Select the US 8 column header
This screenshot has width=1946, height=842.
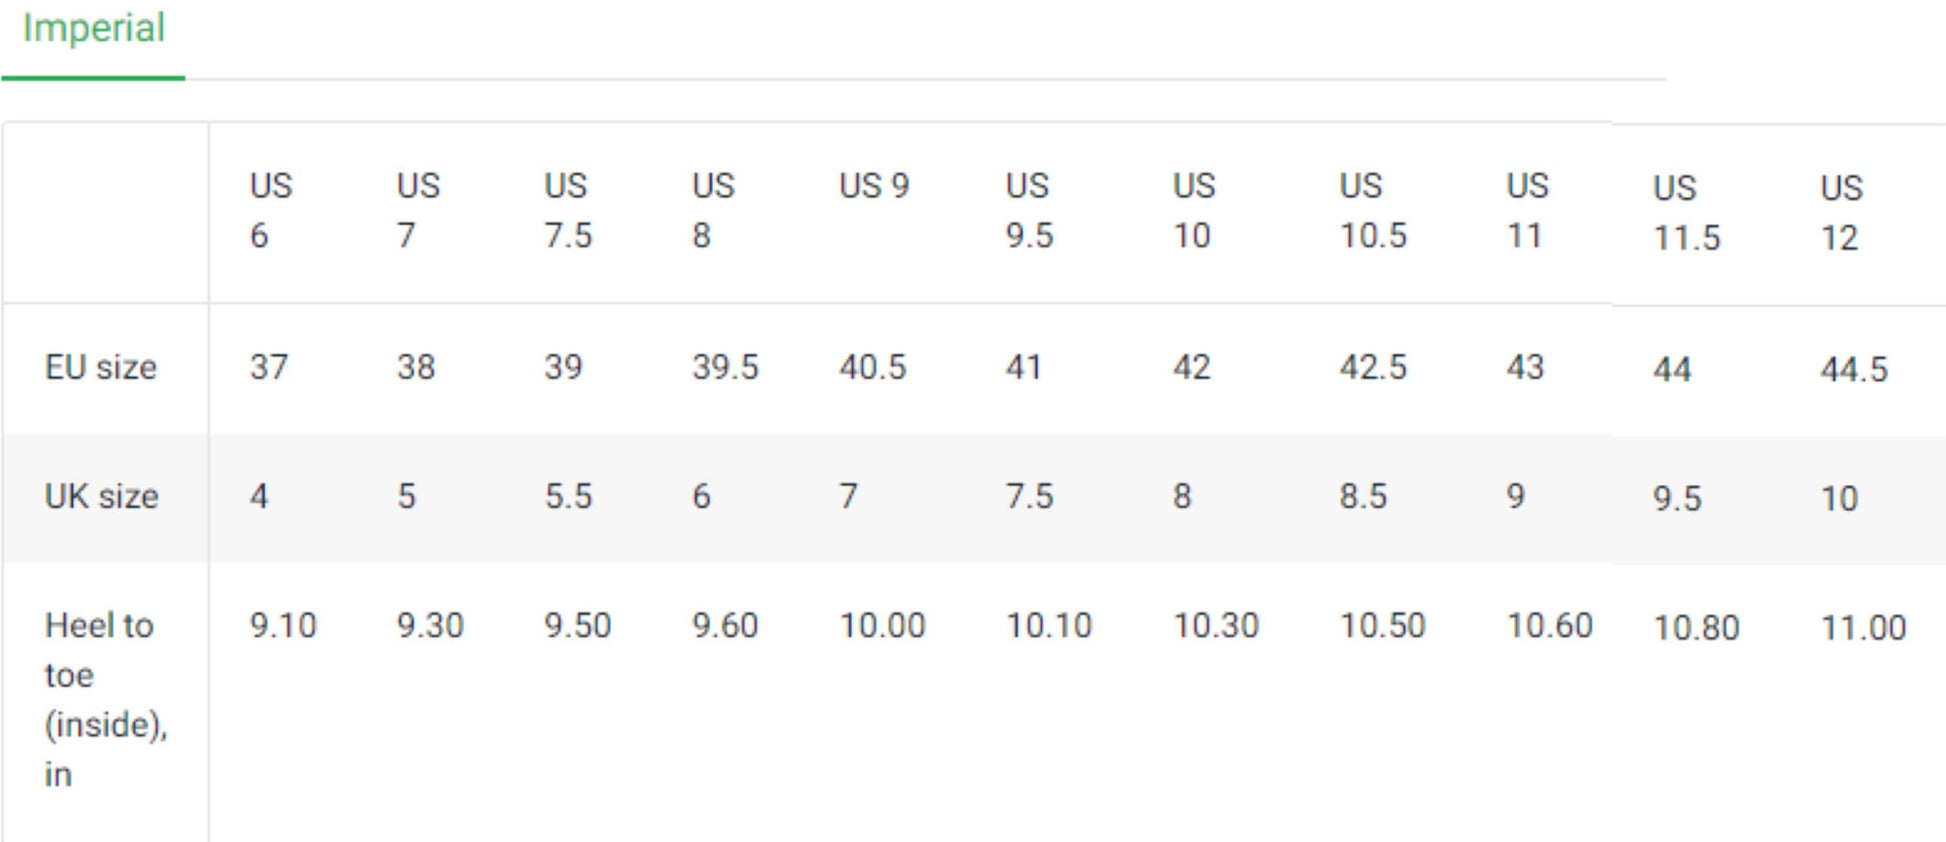710,210
